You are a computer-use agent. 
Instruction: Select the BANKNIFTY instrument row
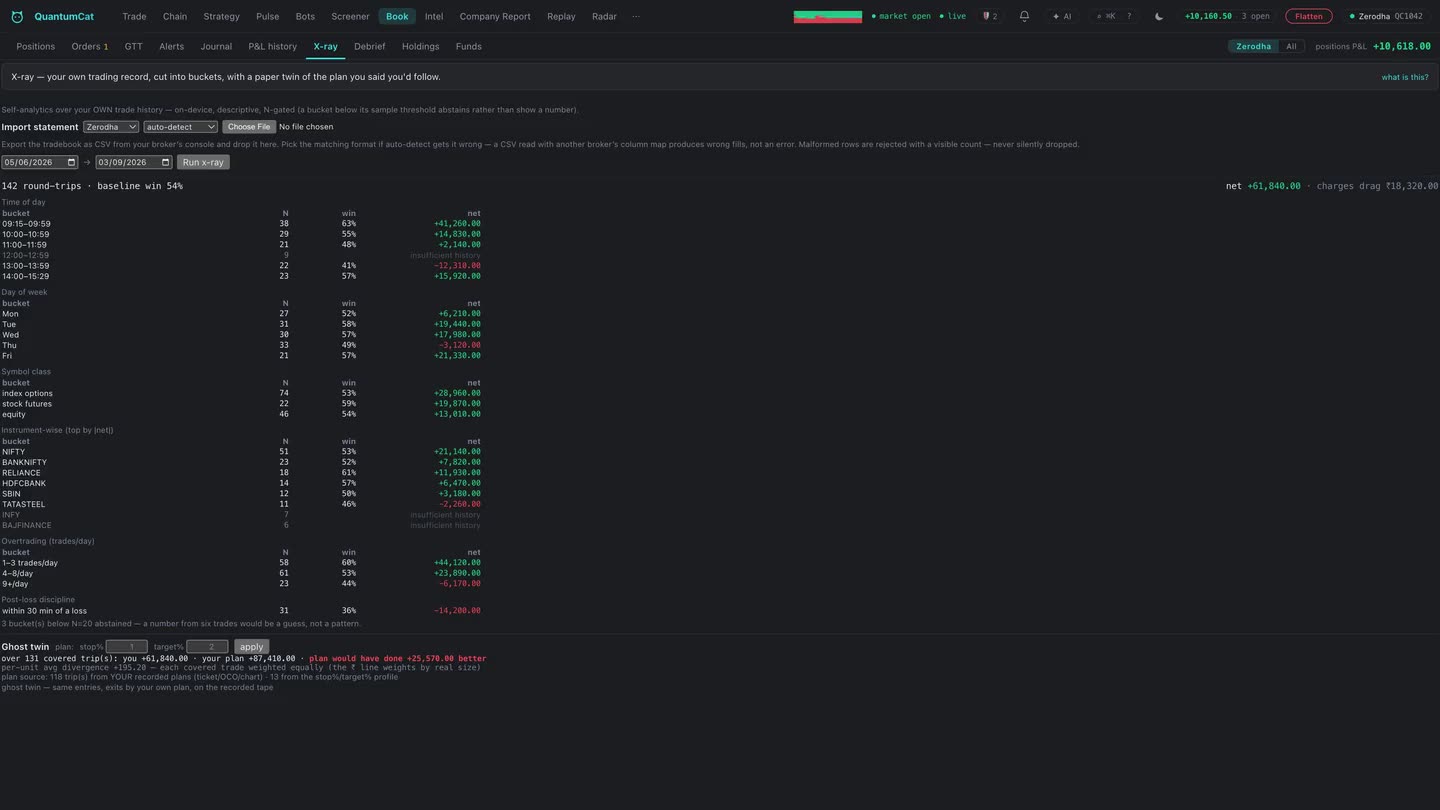(x=241, y=462)
